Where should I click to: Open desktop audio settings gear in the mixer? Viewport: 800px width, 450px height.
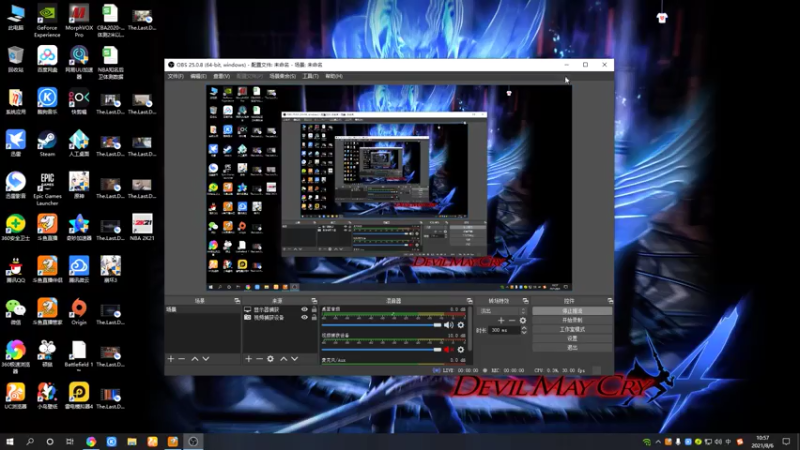click(461, 325)
